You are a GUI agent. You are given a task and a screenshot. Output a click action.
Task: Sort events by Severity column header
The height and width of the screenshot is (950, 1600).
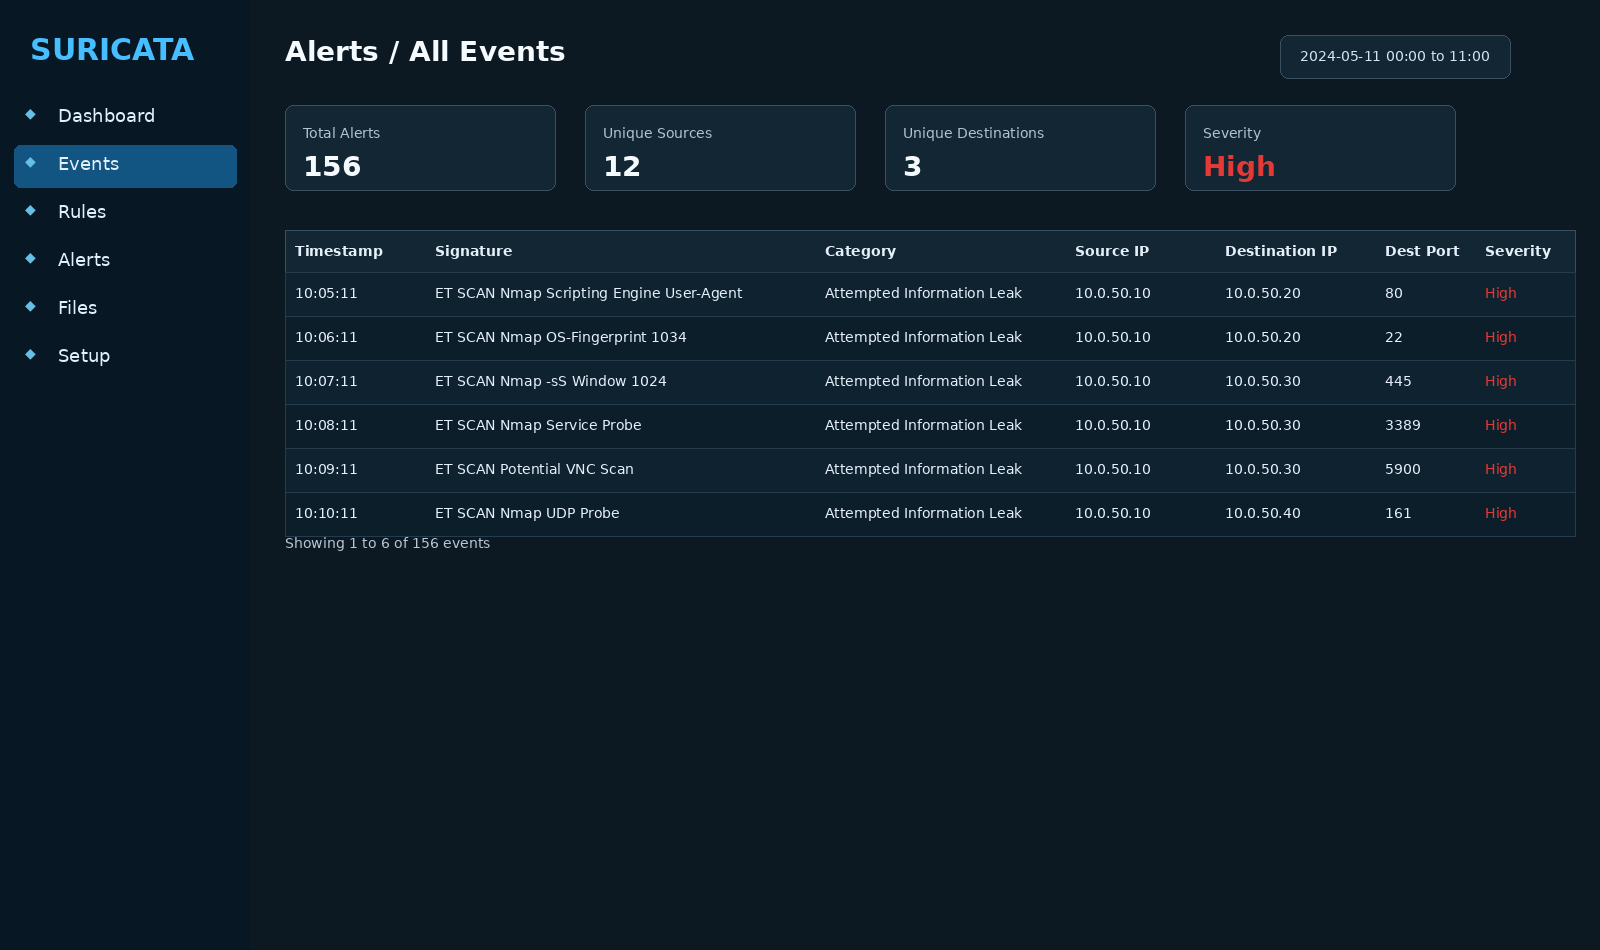click(x=1517, y=251)
